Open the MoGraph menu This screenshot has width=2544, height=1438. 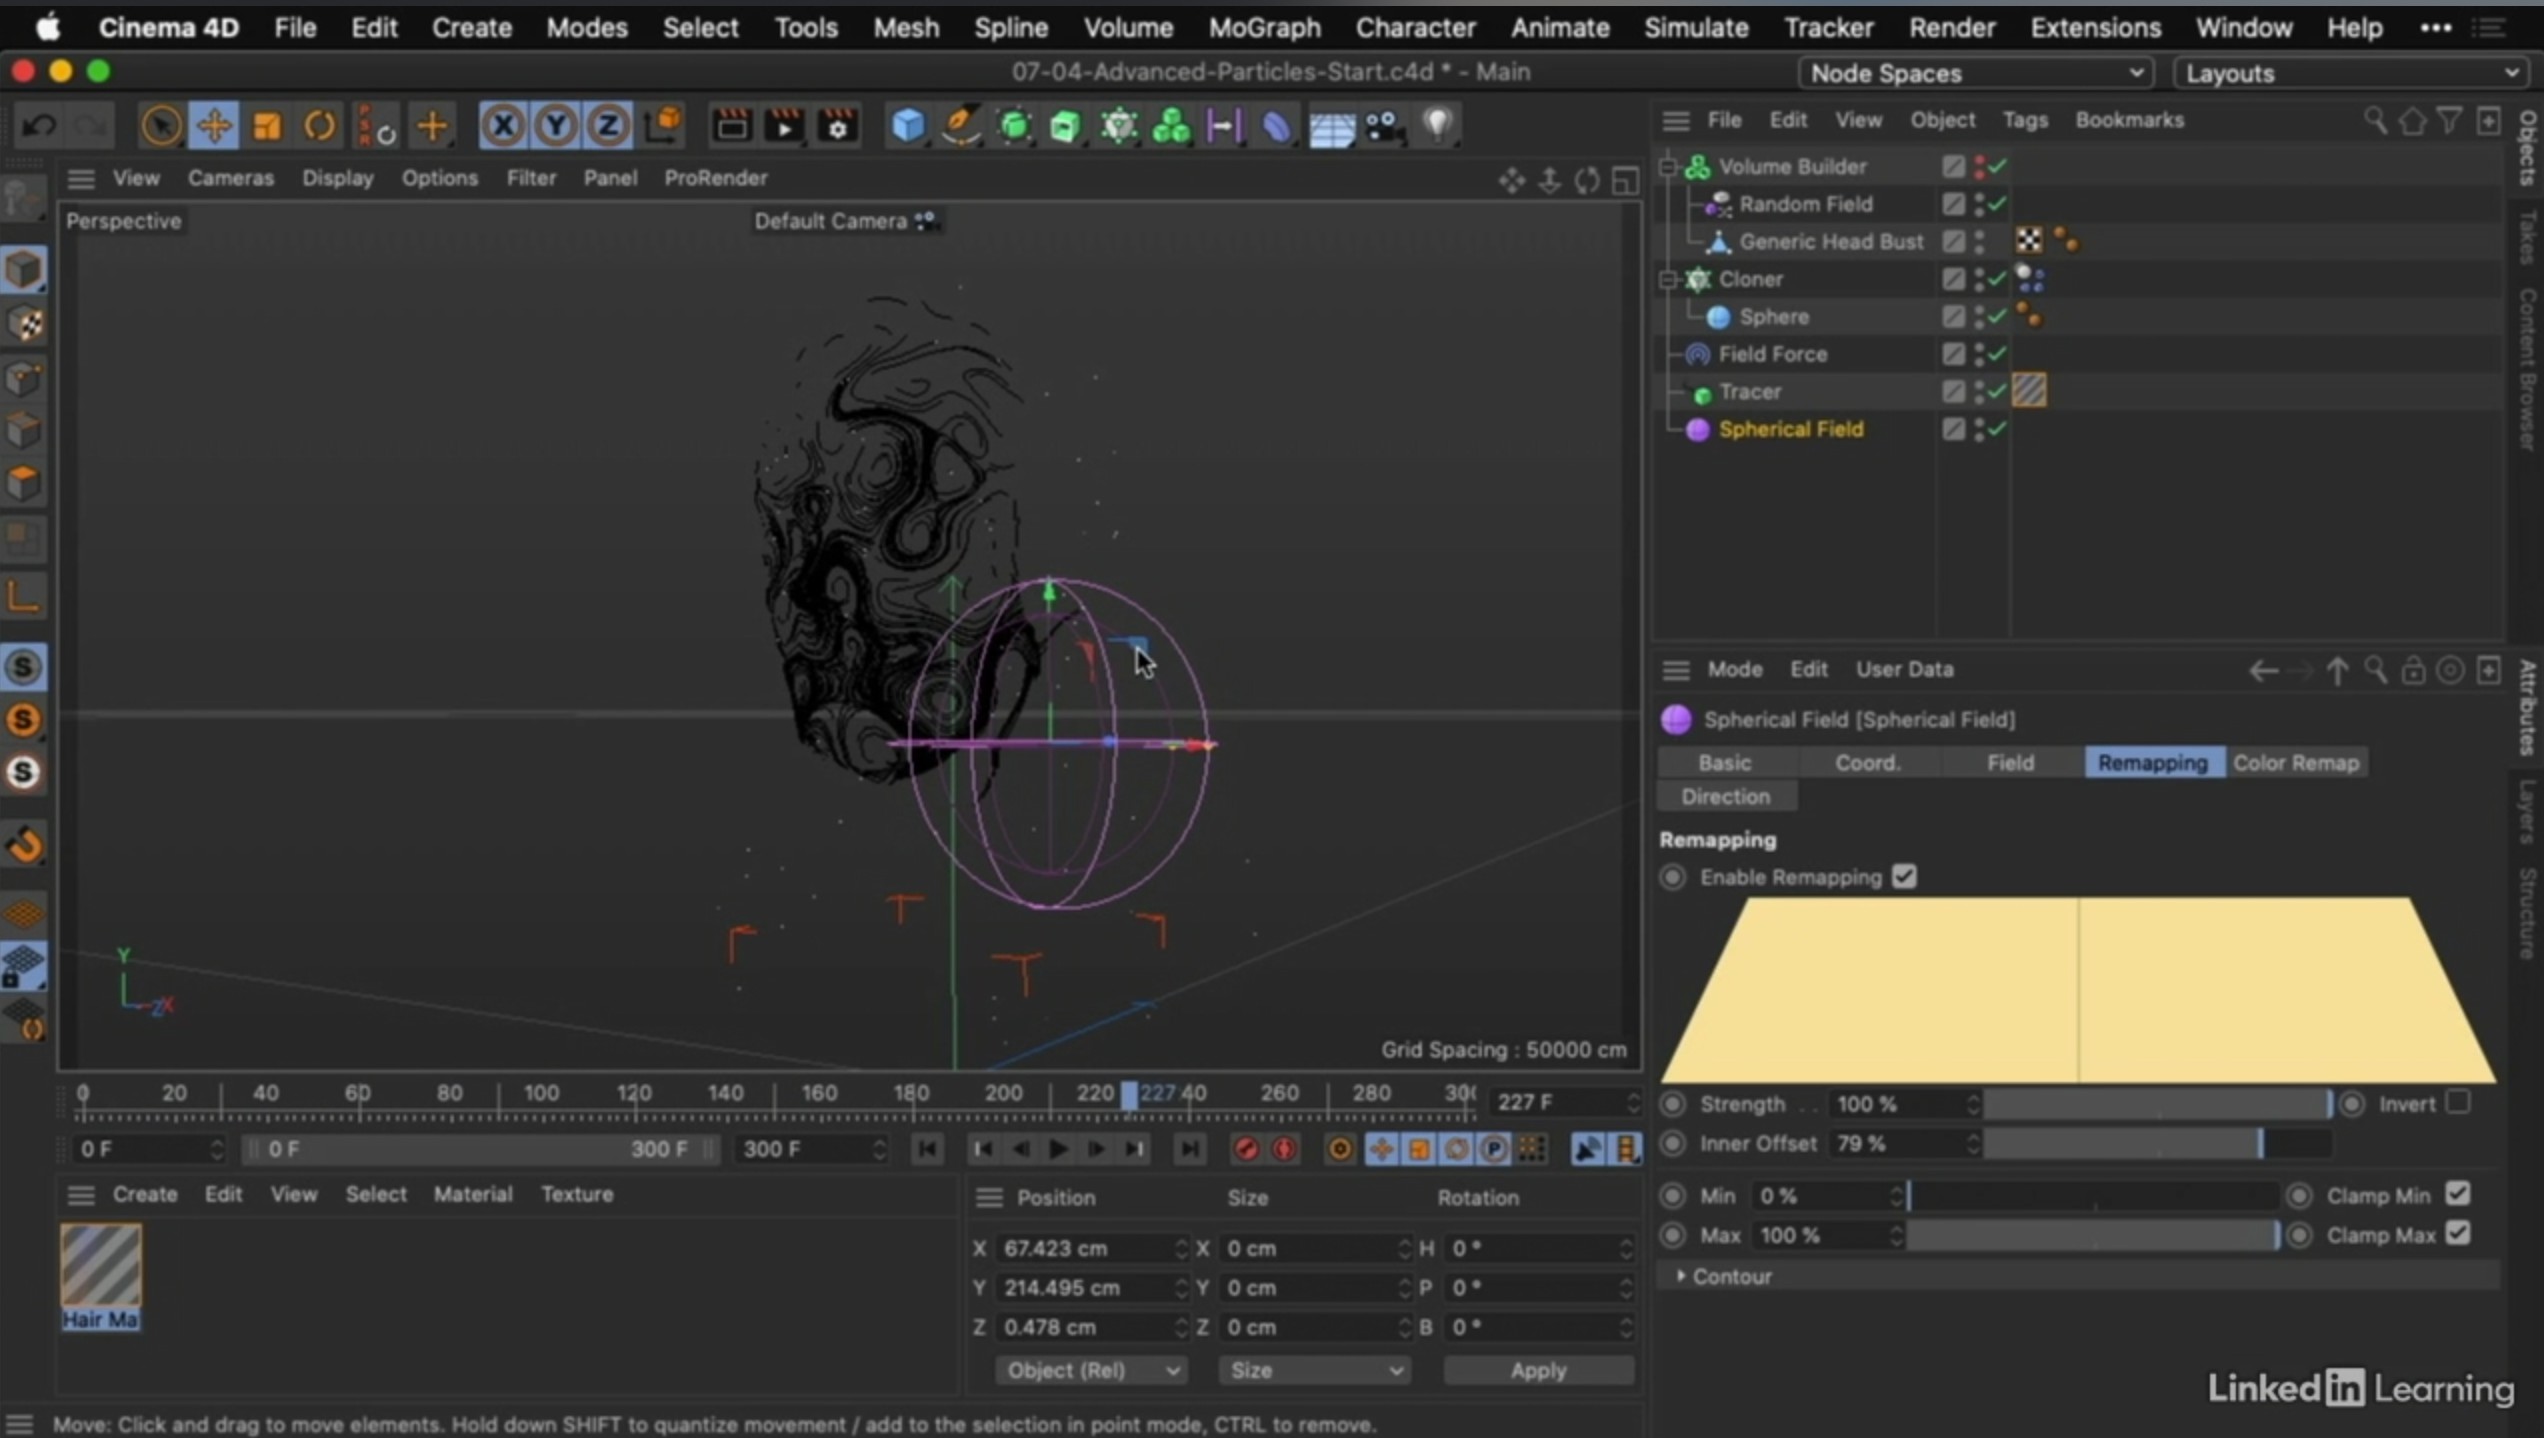coord(1264,28)
